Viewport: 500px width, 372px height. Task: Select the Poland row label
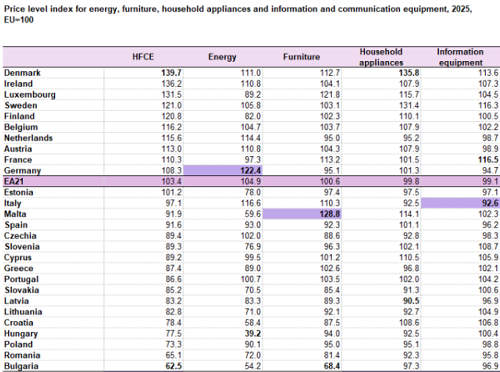click(x=18, y=344)
